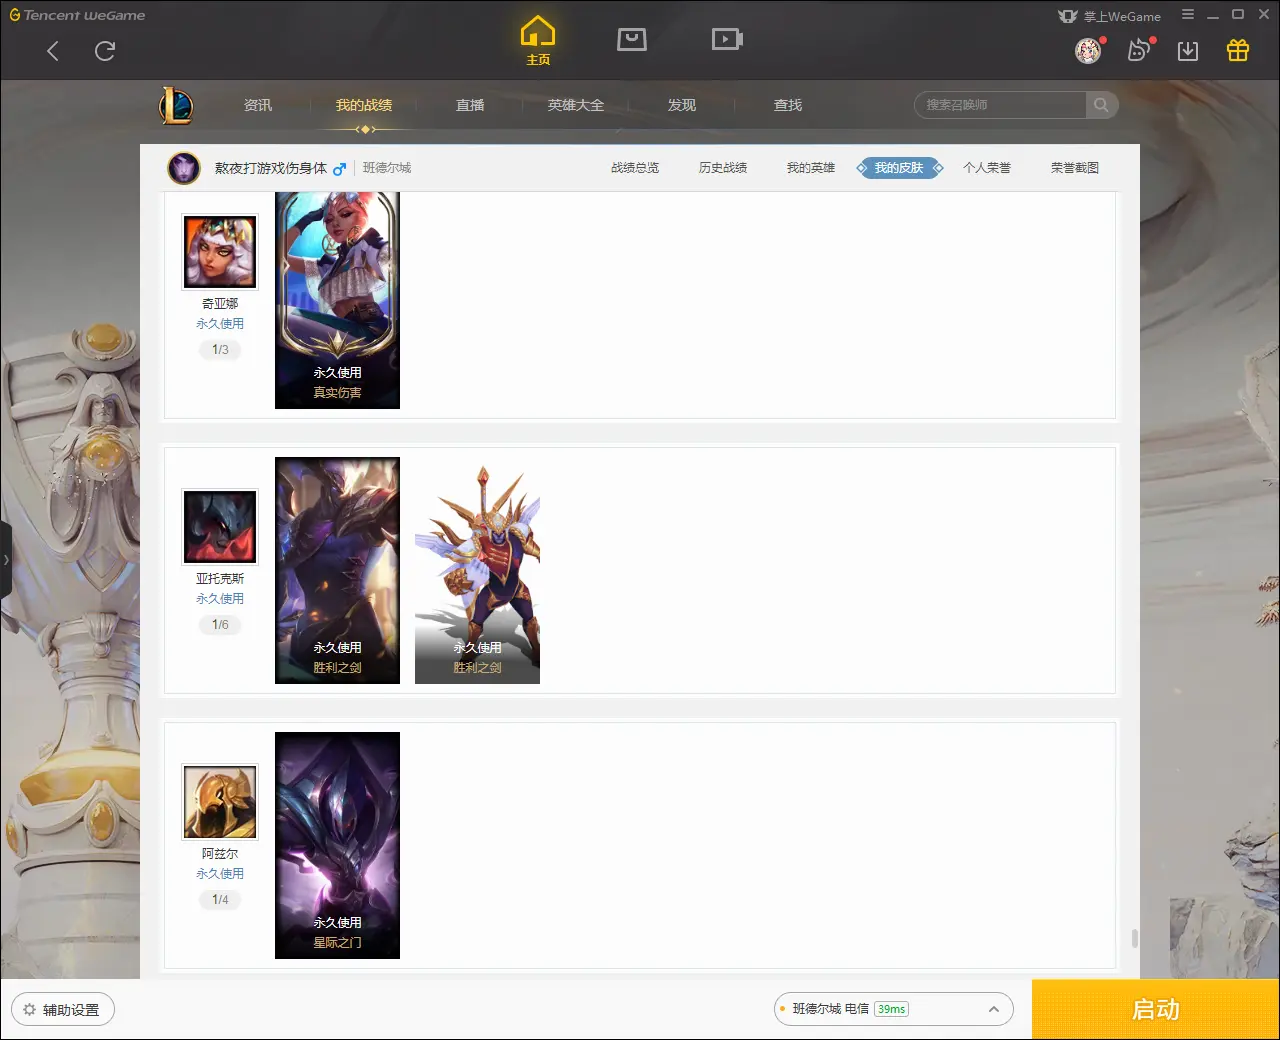
Task: Open 辅助设置 settings button
Action: coord(63,1010)
